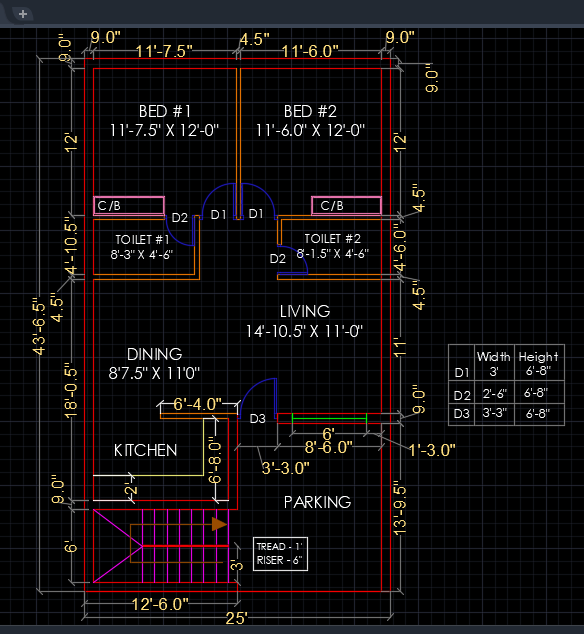
Task: Click the plus new drawing tab button
Action: 23,14
